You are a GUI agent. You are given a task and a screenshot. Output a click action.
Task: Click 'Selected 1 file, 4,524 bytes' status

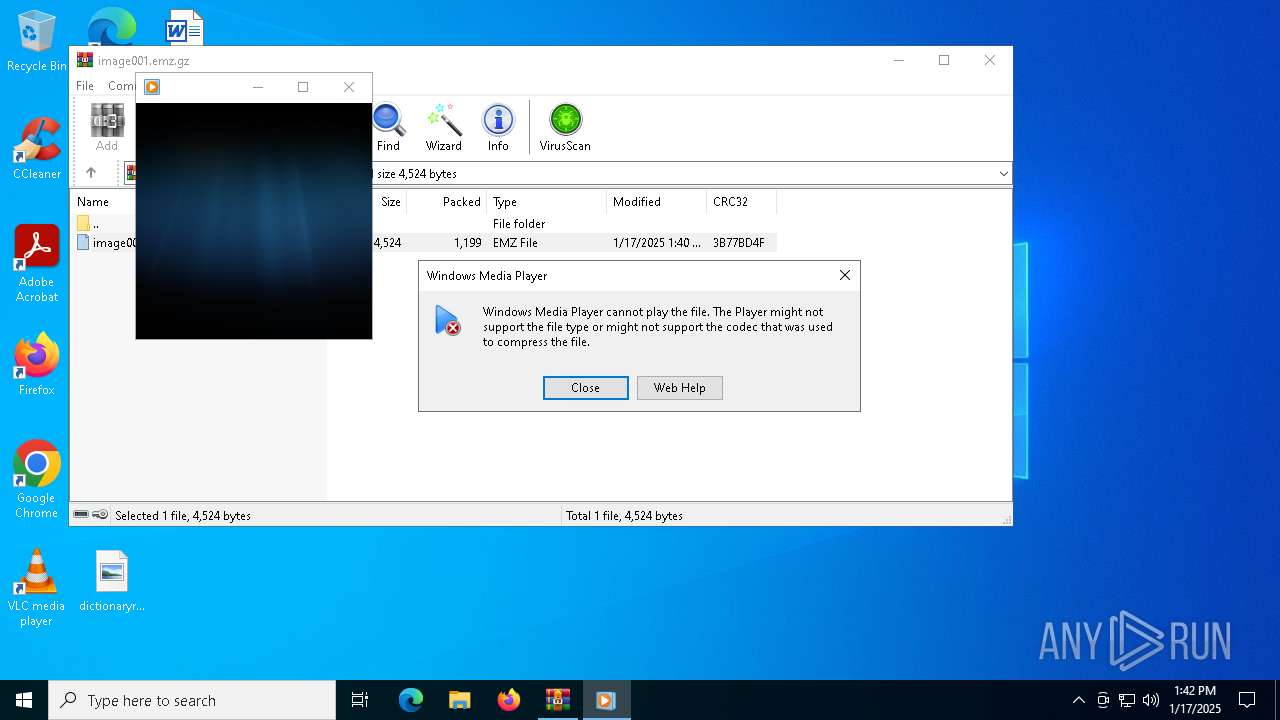(x=183, y=516)
